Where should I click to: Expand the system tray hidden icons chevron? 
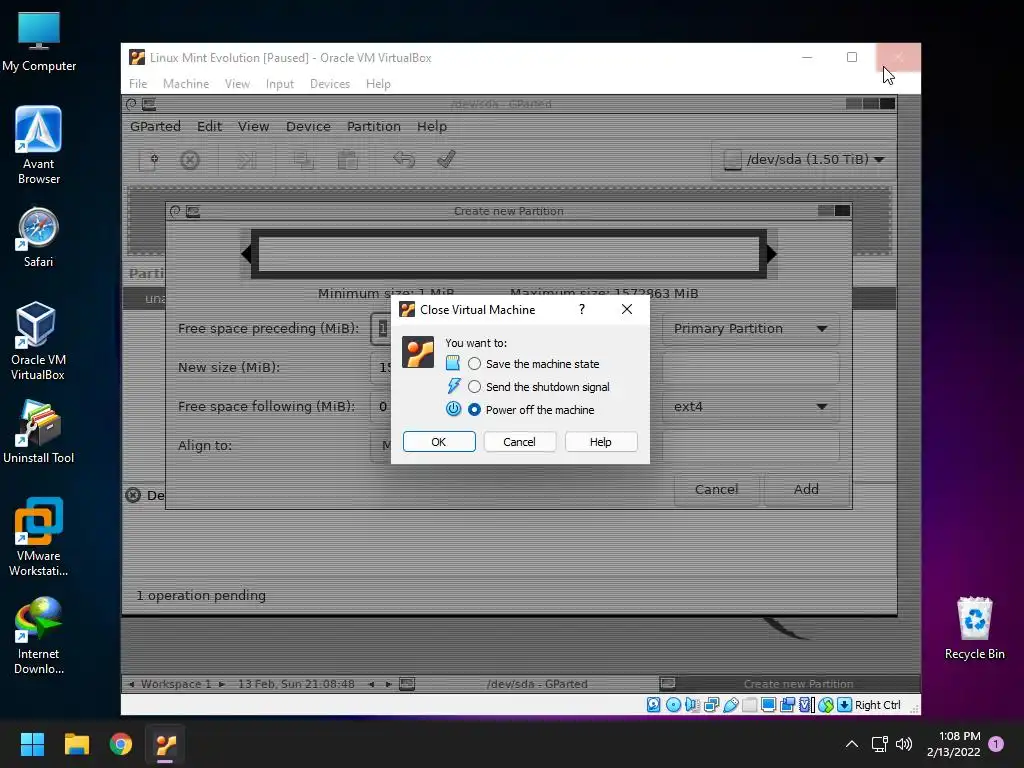tap(852, 744)
